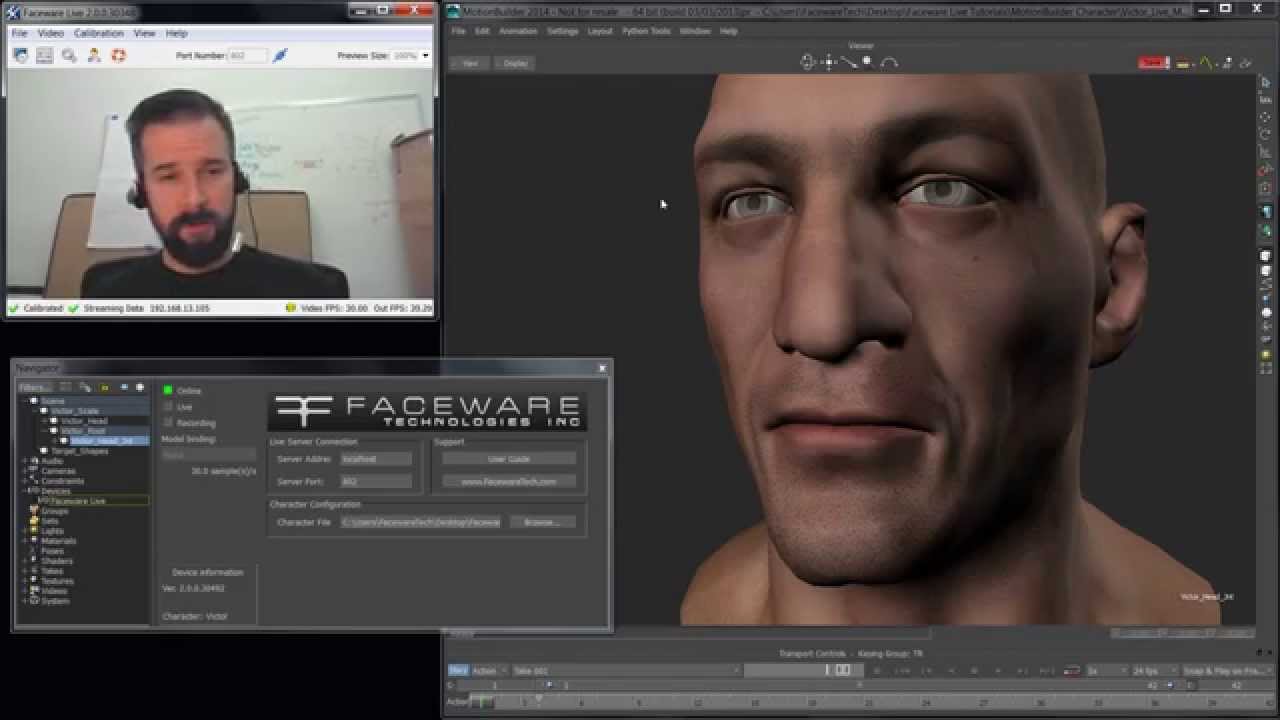Expand the Materials node in Navigator
Screen dimensions: 1280x720
[x=25, y=541]
